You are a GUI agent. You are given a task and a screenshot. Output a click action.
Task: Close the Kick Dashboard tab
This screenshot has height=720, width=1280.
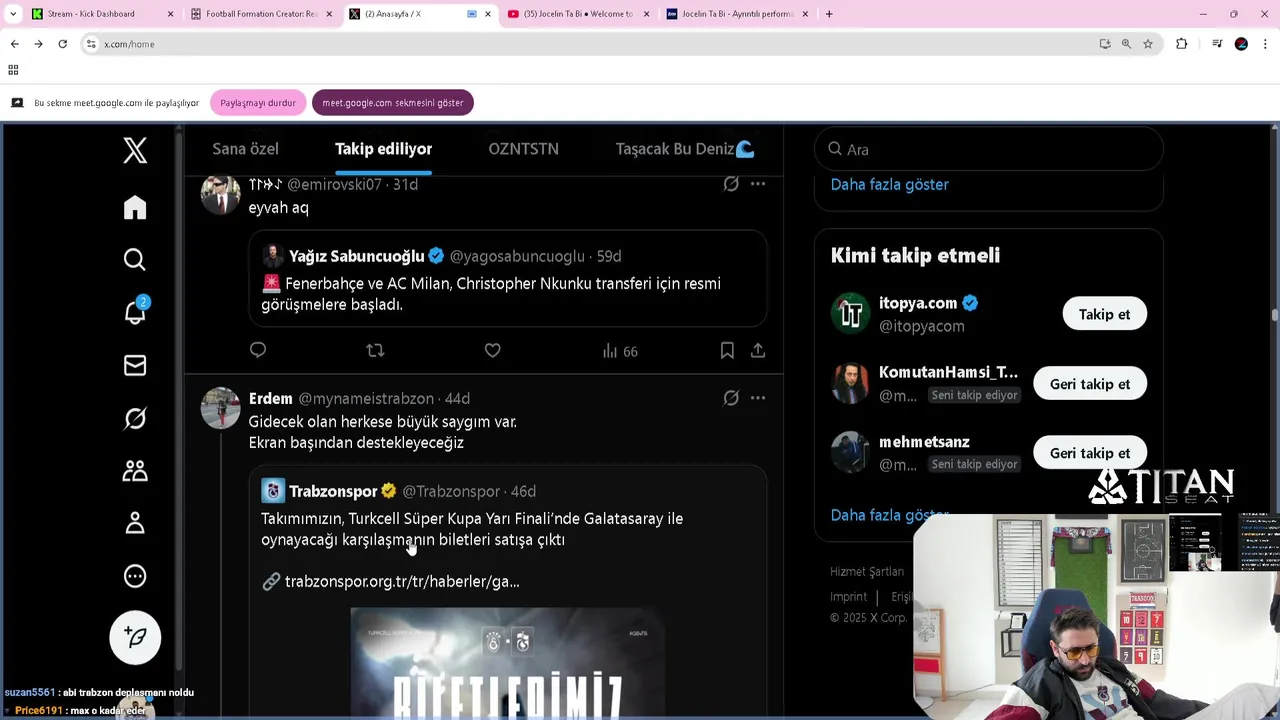[x=170, y=14]
